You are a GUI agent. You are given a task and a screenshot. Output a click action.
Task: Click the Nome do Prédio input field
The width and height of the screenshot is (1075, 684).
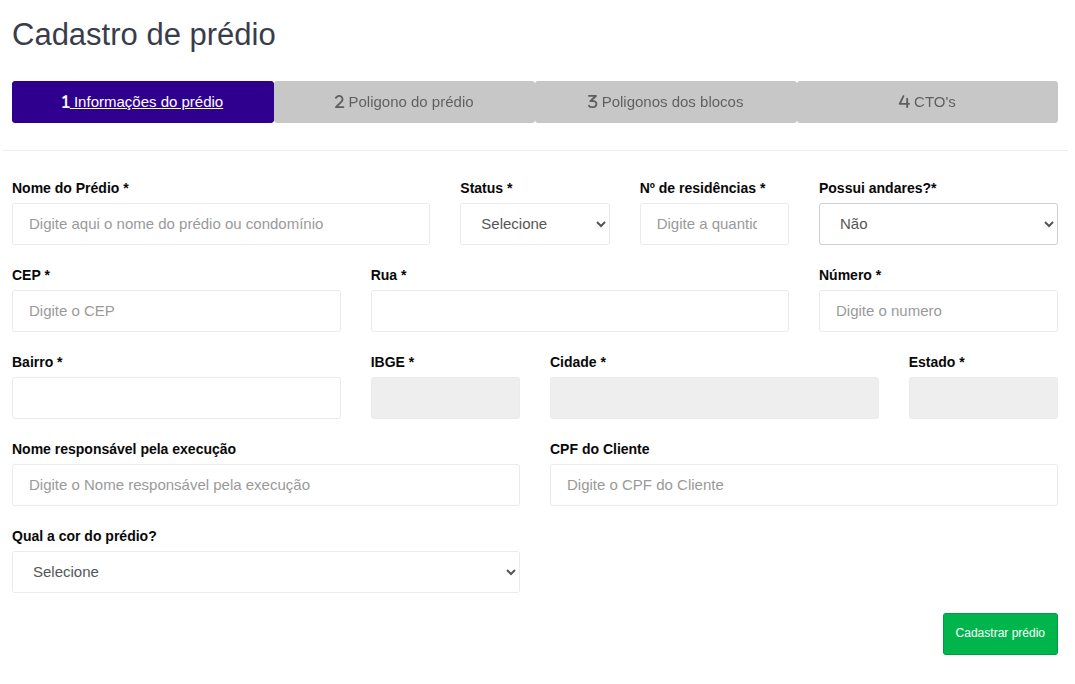pos(221,224)
